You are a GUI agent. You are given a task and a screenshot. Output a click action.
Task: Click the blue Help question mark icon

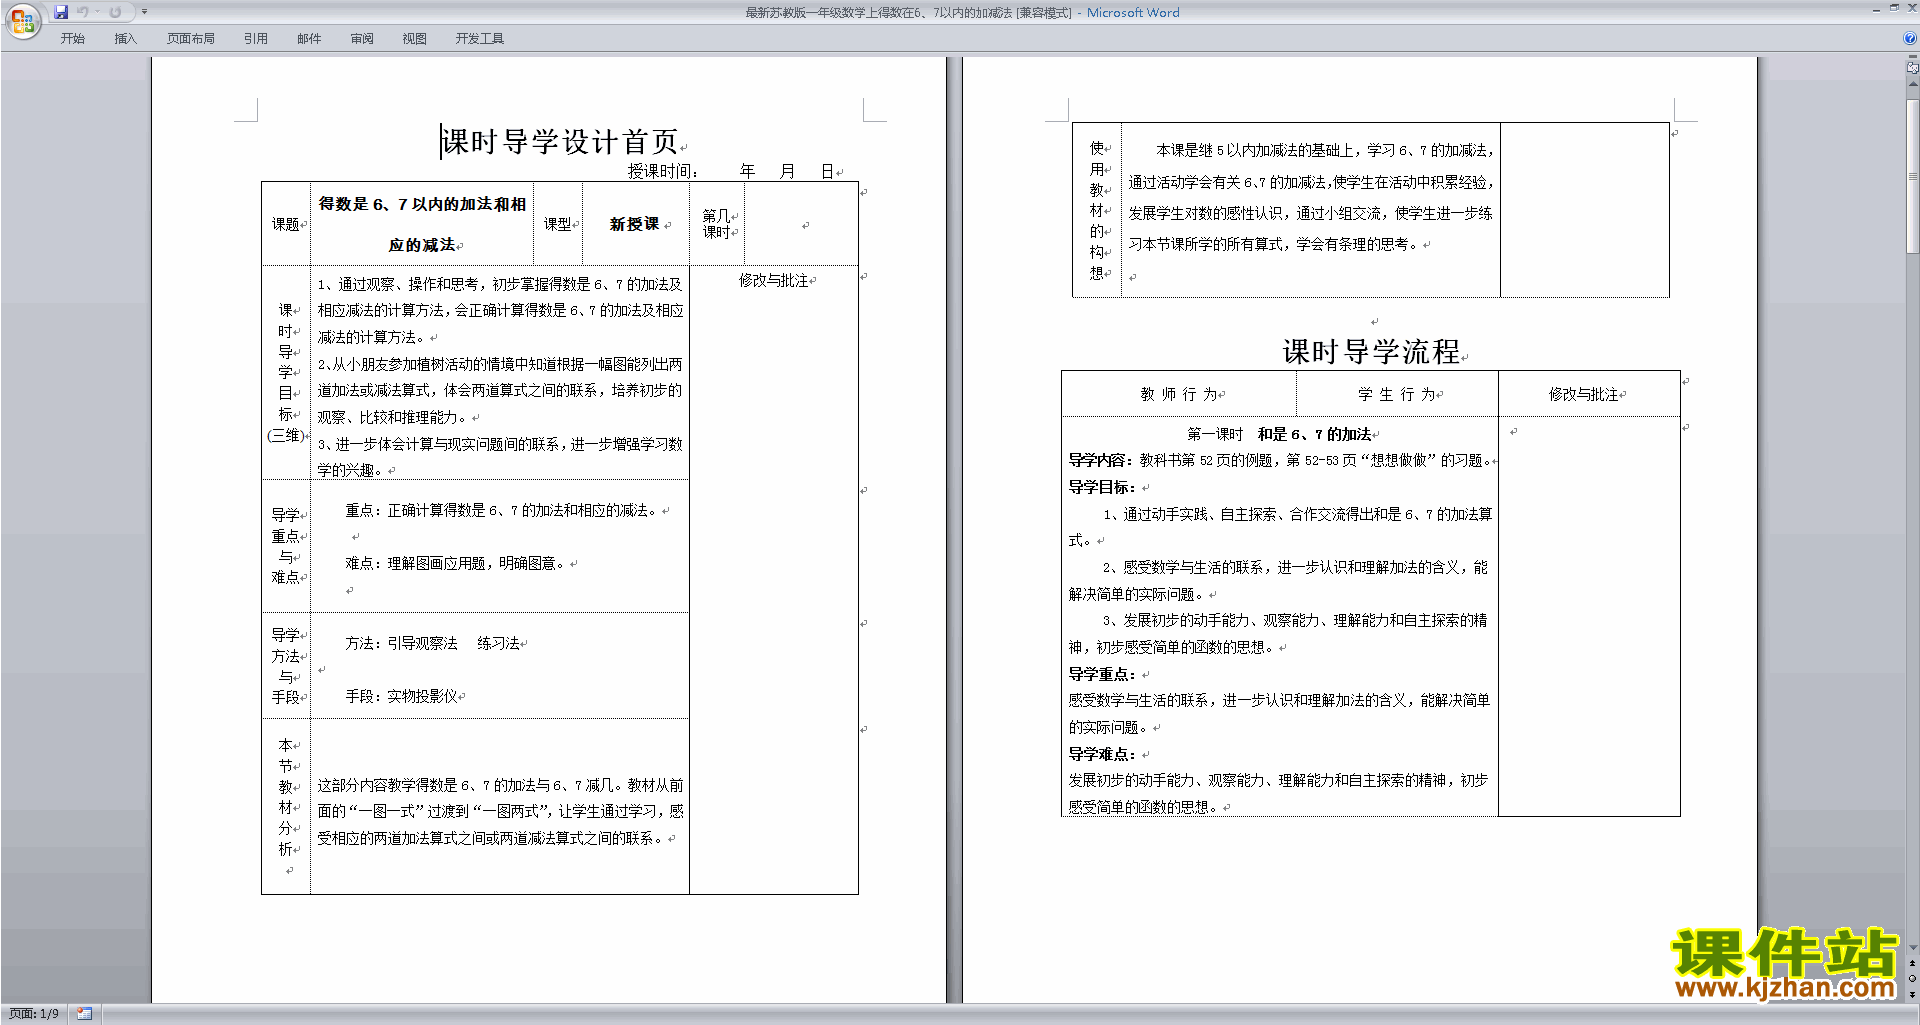click(x=1910, y=38)
